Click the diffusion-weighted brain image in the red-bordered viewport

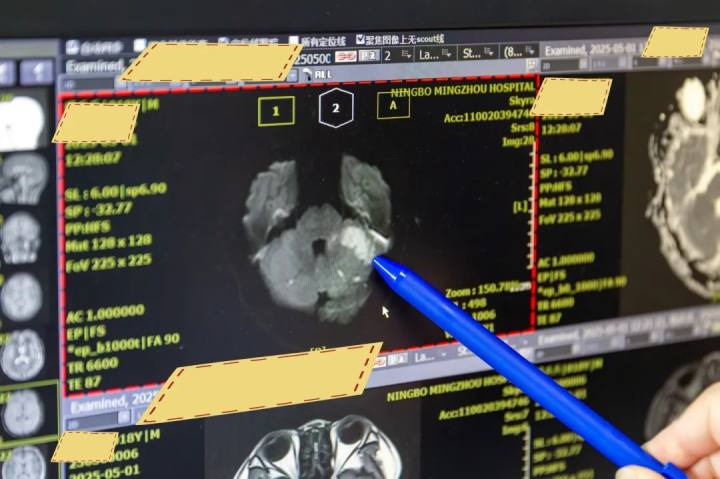pyautogui.click(x=318, y=239)
